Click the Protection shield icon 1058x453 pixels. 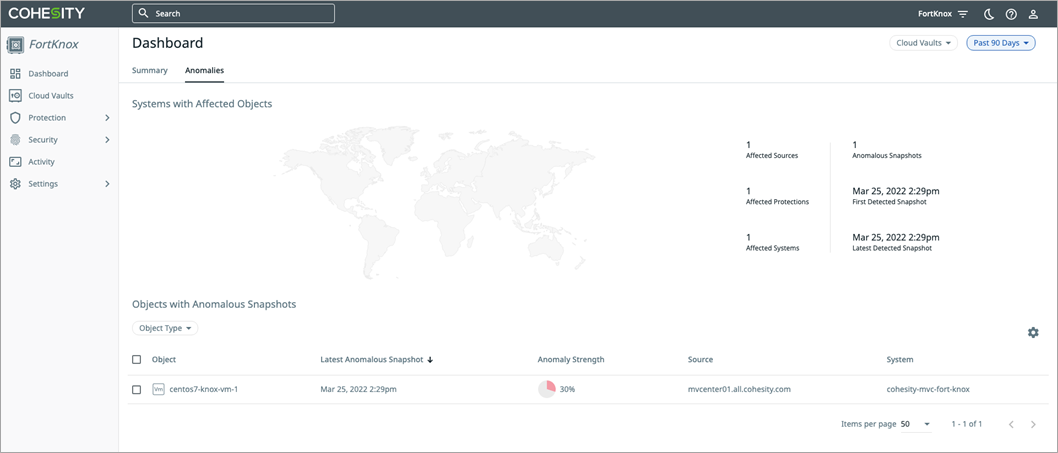(x=16, y=118)
